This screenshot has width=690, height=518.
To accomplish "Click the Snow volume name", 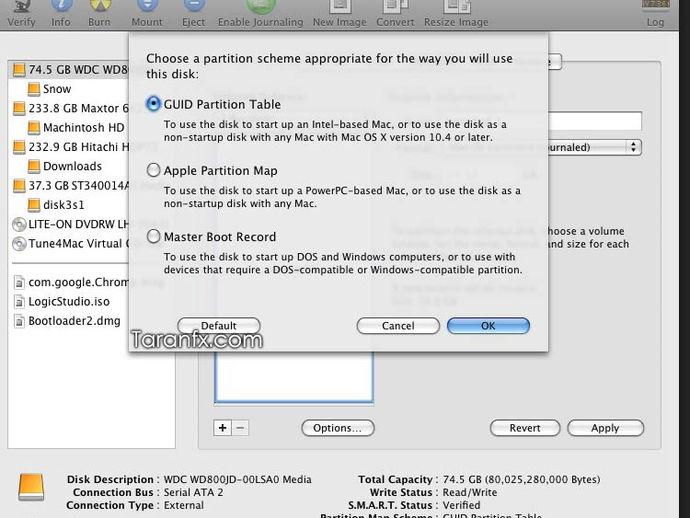I will [57, 89].
